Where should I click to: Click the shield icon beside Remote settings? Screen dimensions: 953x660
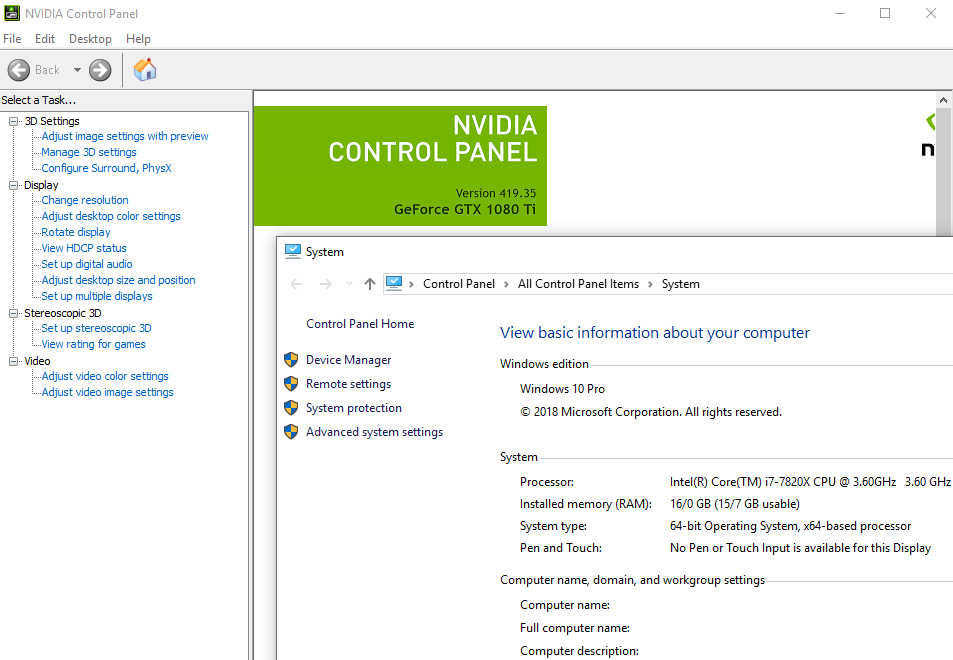click(291, 383)
